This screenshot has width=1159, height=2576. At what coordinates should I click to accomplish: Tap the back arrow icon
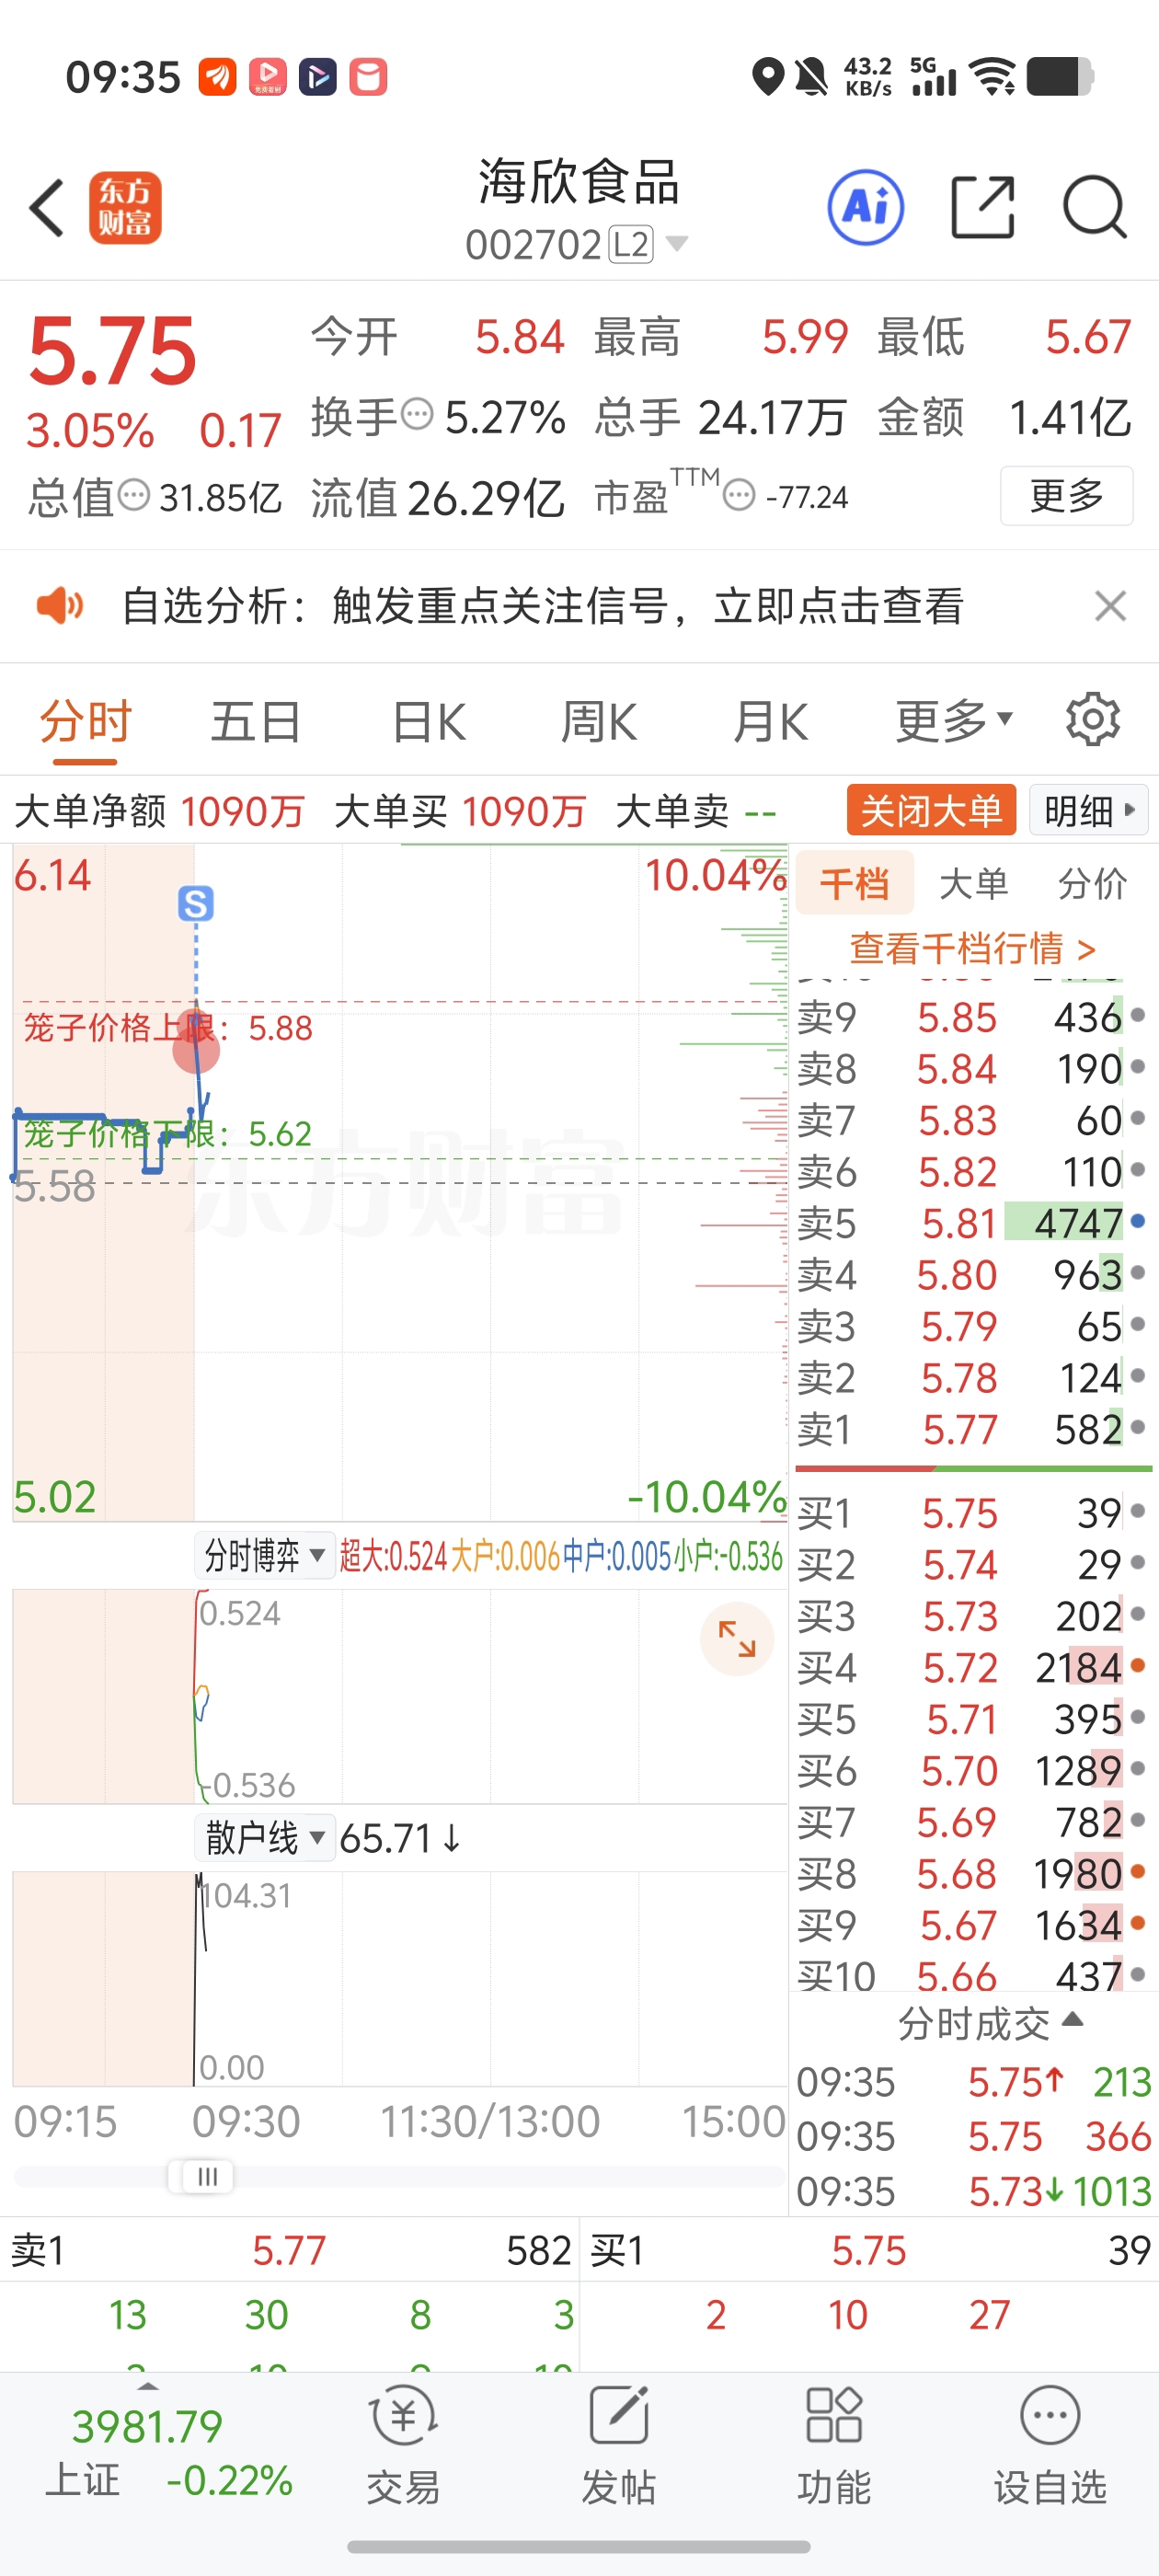click(x=46, y=208)
